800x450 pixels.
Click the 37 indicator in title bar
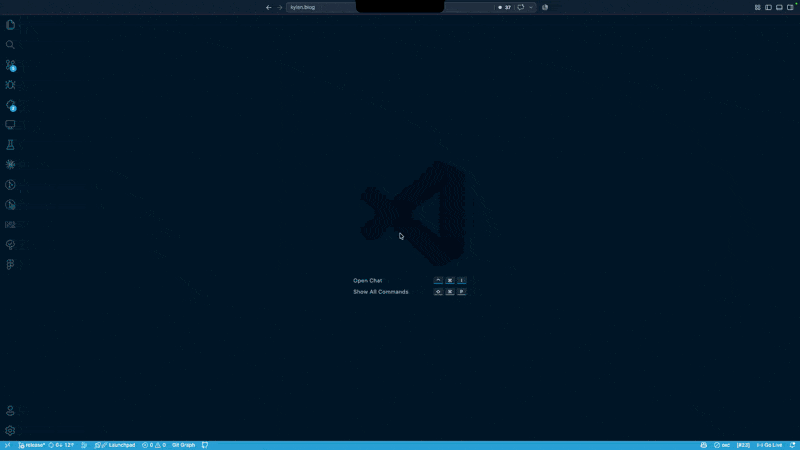504,7
